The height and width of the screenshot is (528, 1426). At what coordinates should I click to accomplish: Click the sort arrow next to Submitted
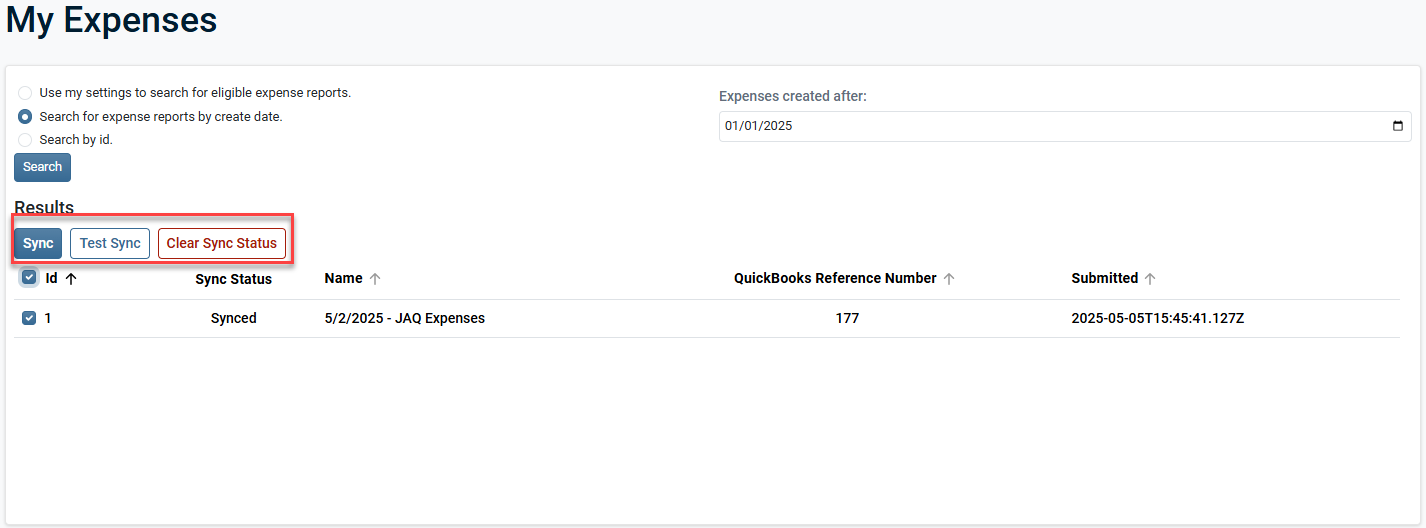1150,279
